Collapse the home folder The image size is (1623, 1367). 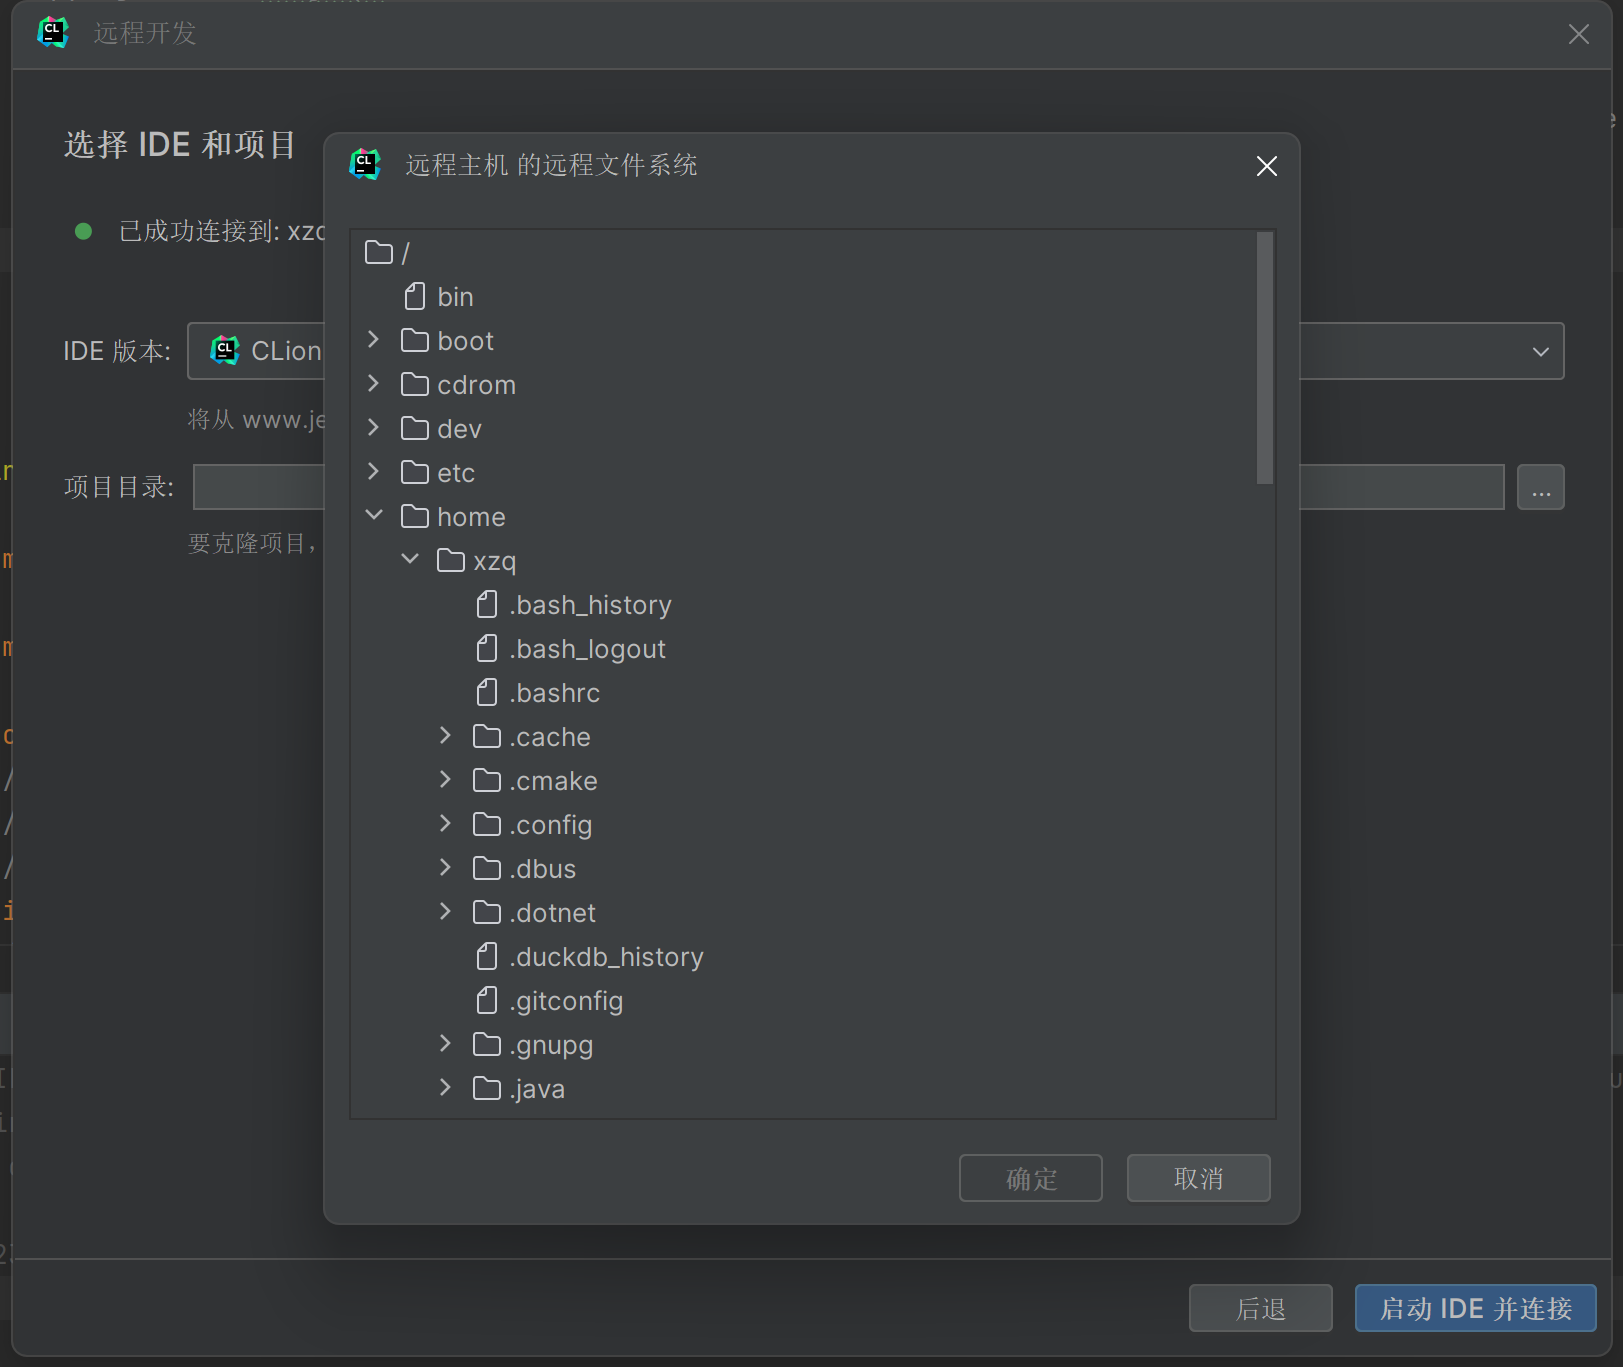373,515
